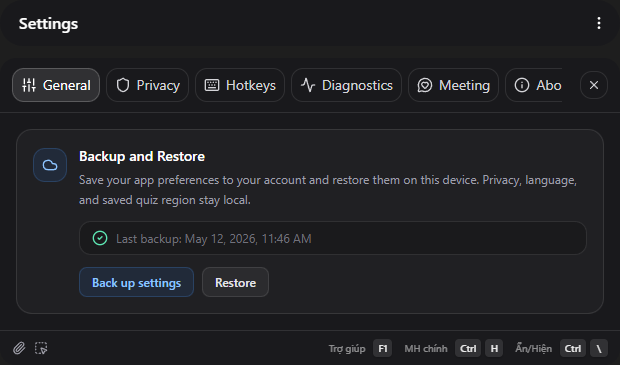Click the Ctrl key badge beside H

(x=468, y=348)
